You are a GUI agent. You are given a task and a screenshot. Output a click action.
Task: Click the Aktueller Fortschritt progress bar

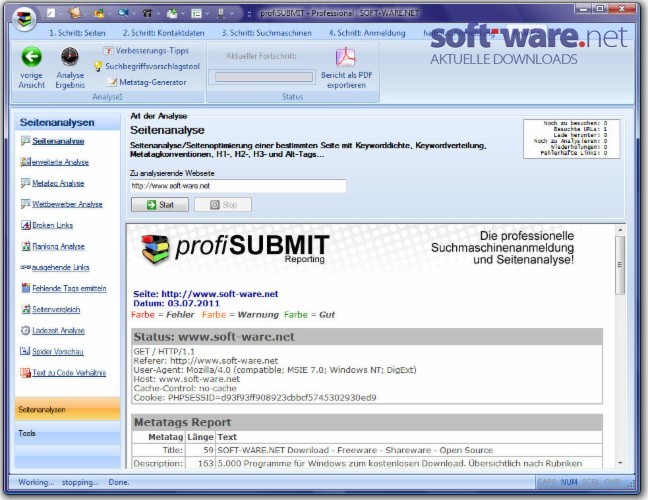(264, 77)
